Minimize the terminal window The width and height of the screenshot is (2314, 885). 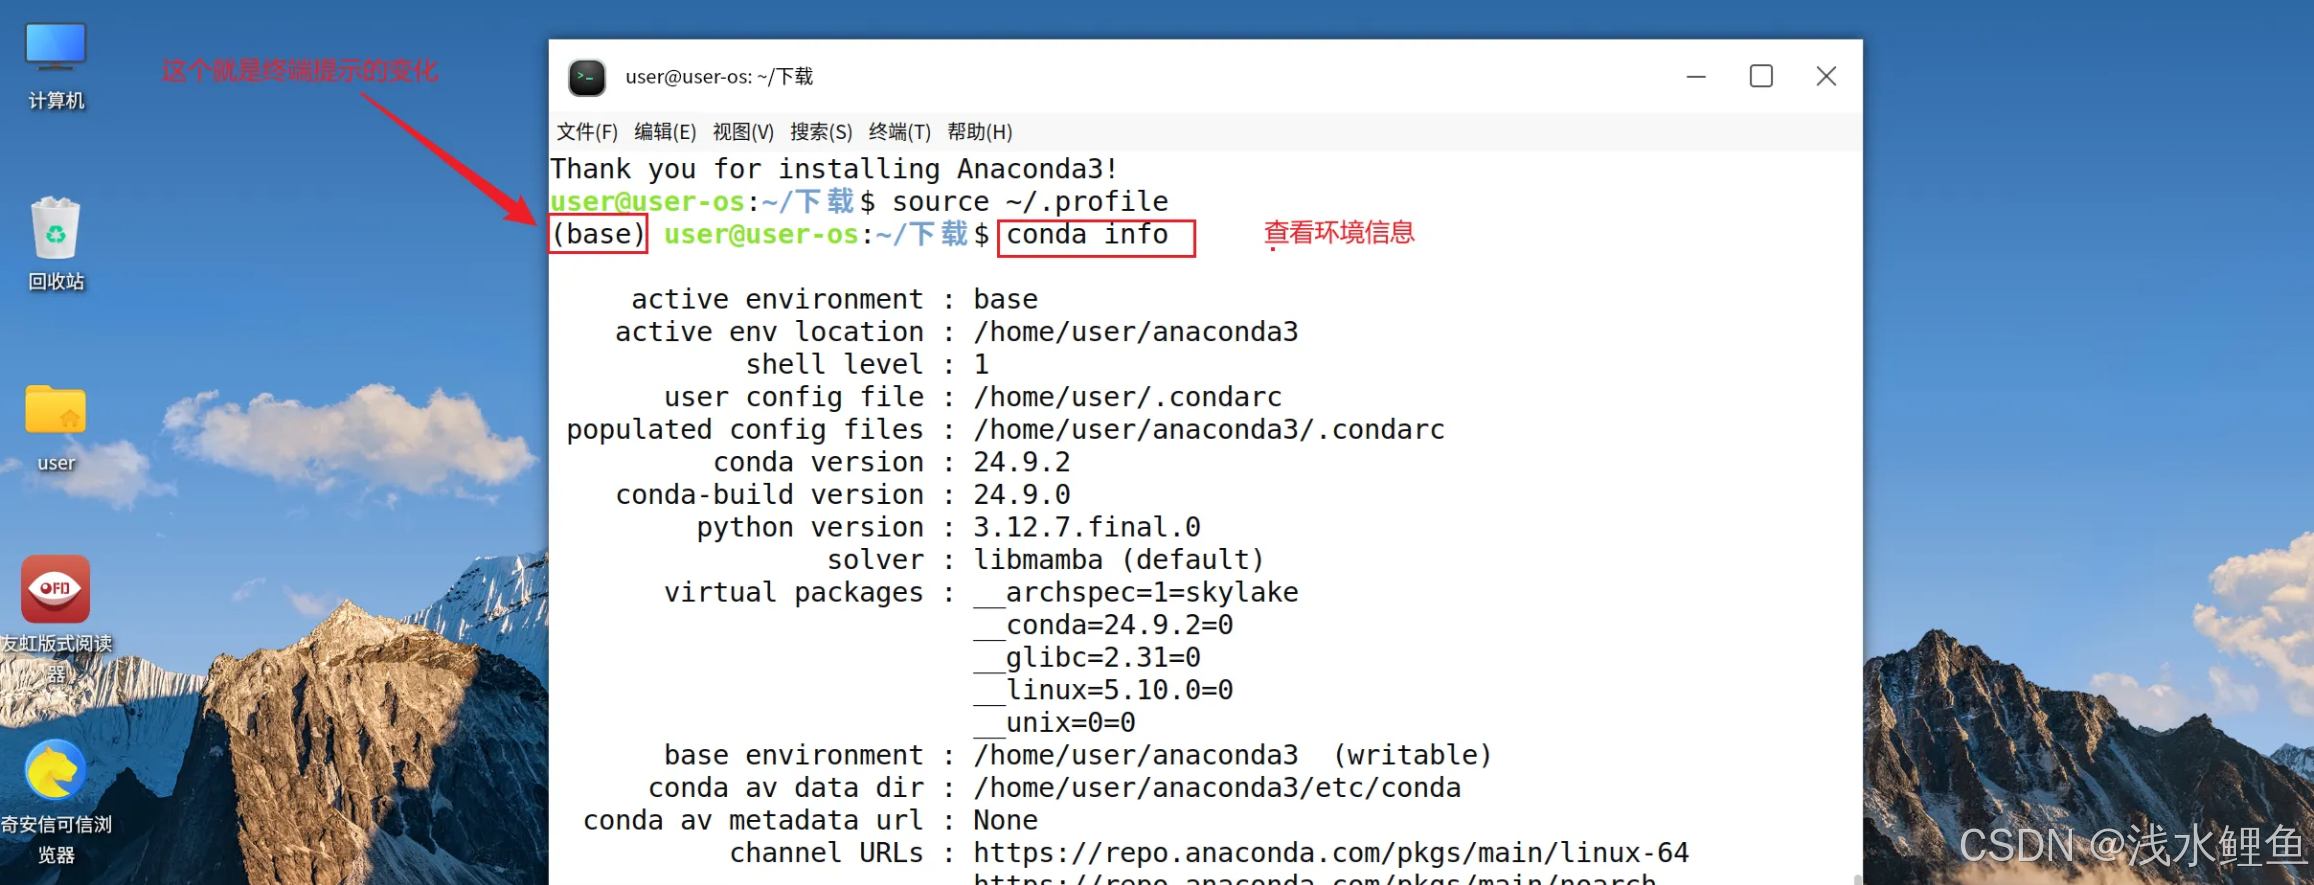click(x=1696, y=77)
